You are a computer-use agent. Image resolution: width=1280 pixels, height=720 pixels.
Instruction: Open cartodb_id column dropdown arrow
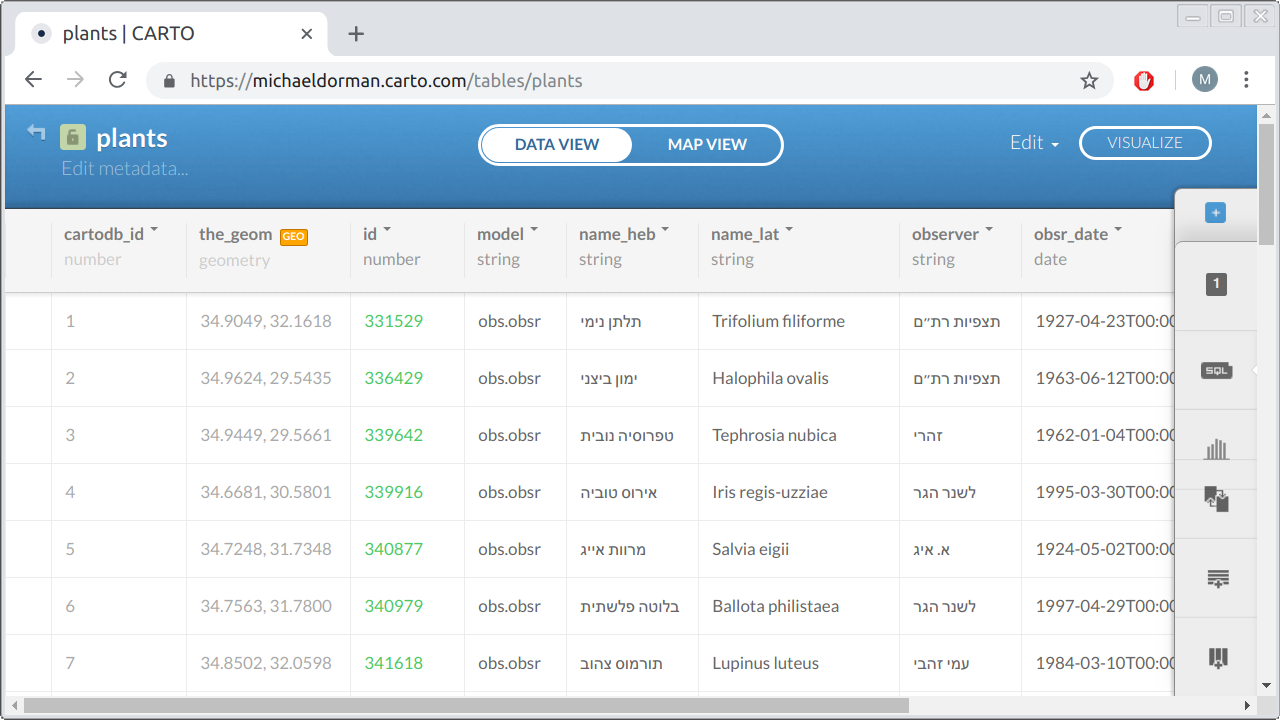154,231
